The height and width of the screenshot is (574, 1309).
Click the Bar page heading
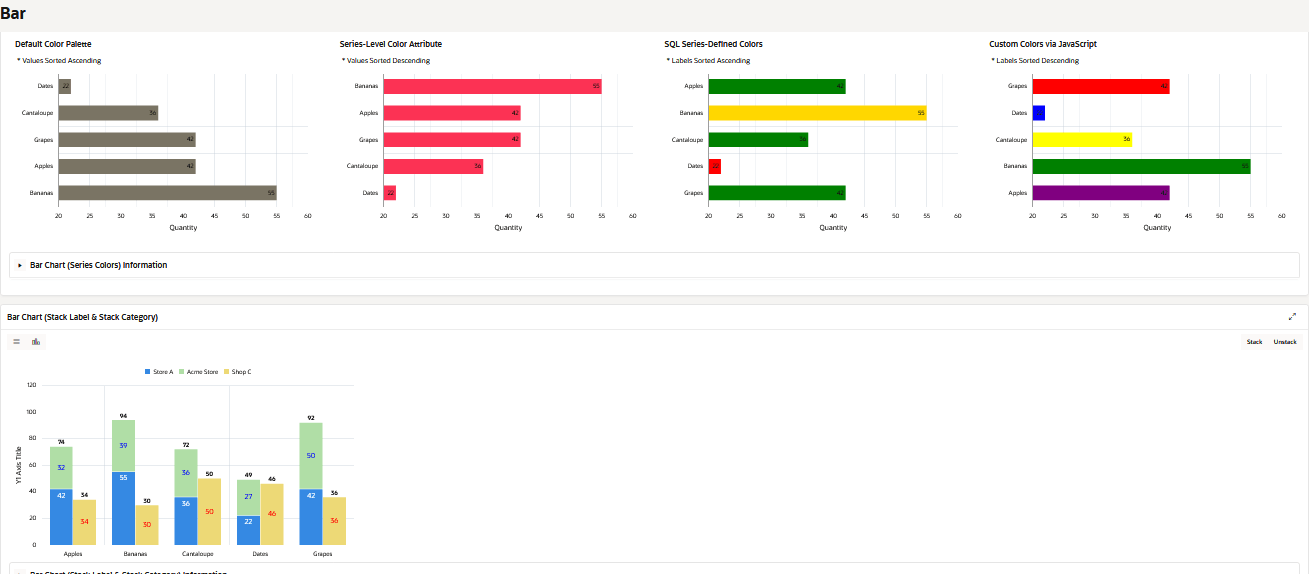(x=13, y=14)
